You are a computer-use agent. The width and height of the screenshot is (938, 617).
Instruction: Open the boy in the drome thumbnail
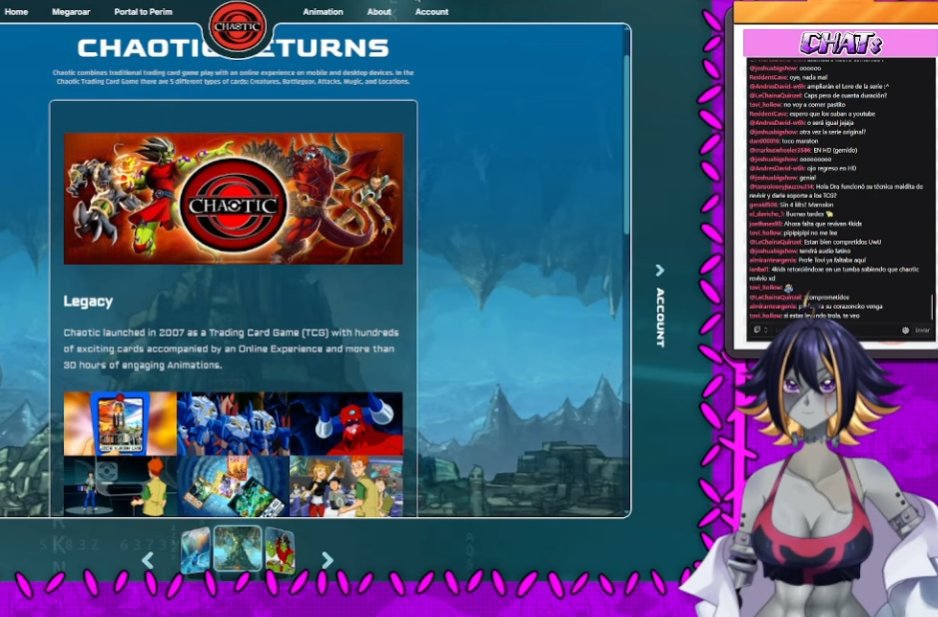[120, 486]
